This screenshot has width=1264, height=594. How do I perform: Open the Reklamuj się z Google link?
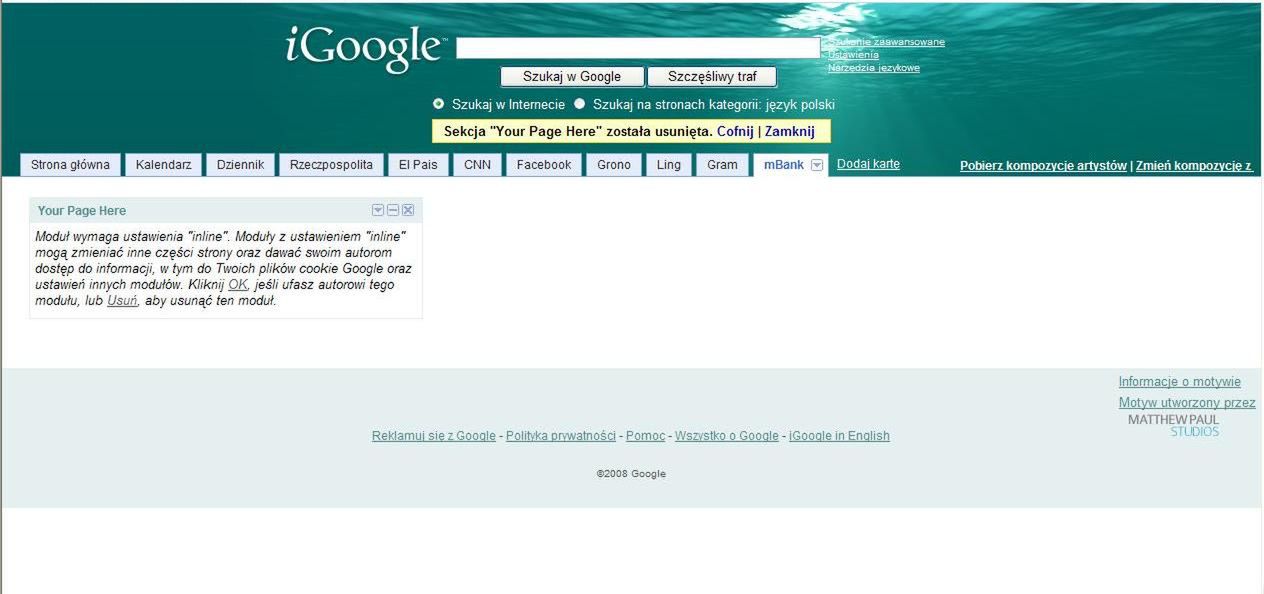pos(434,436)
